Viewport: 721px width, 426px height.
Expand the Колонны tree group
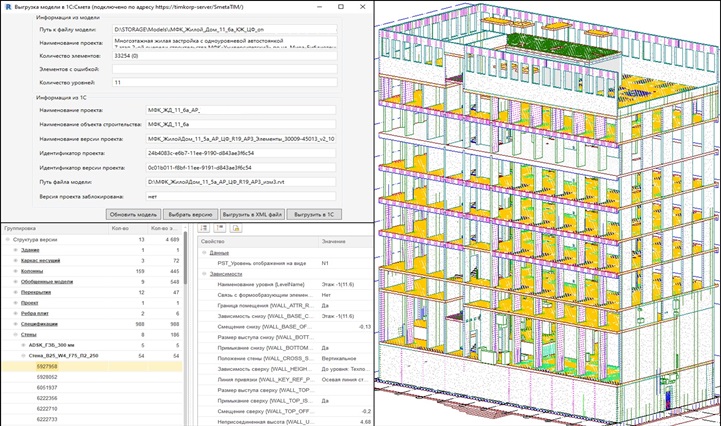pos(16,270)
